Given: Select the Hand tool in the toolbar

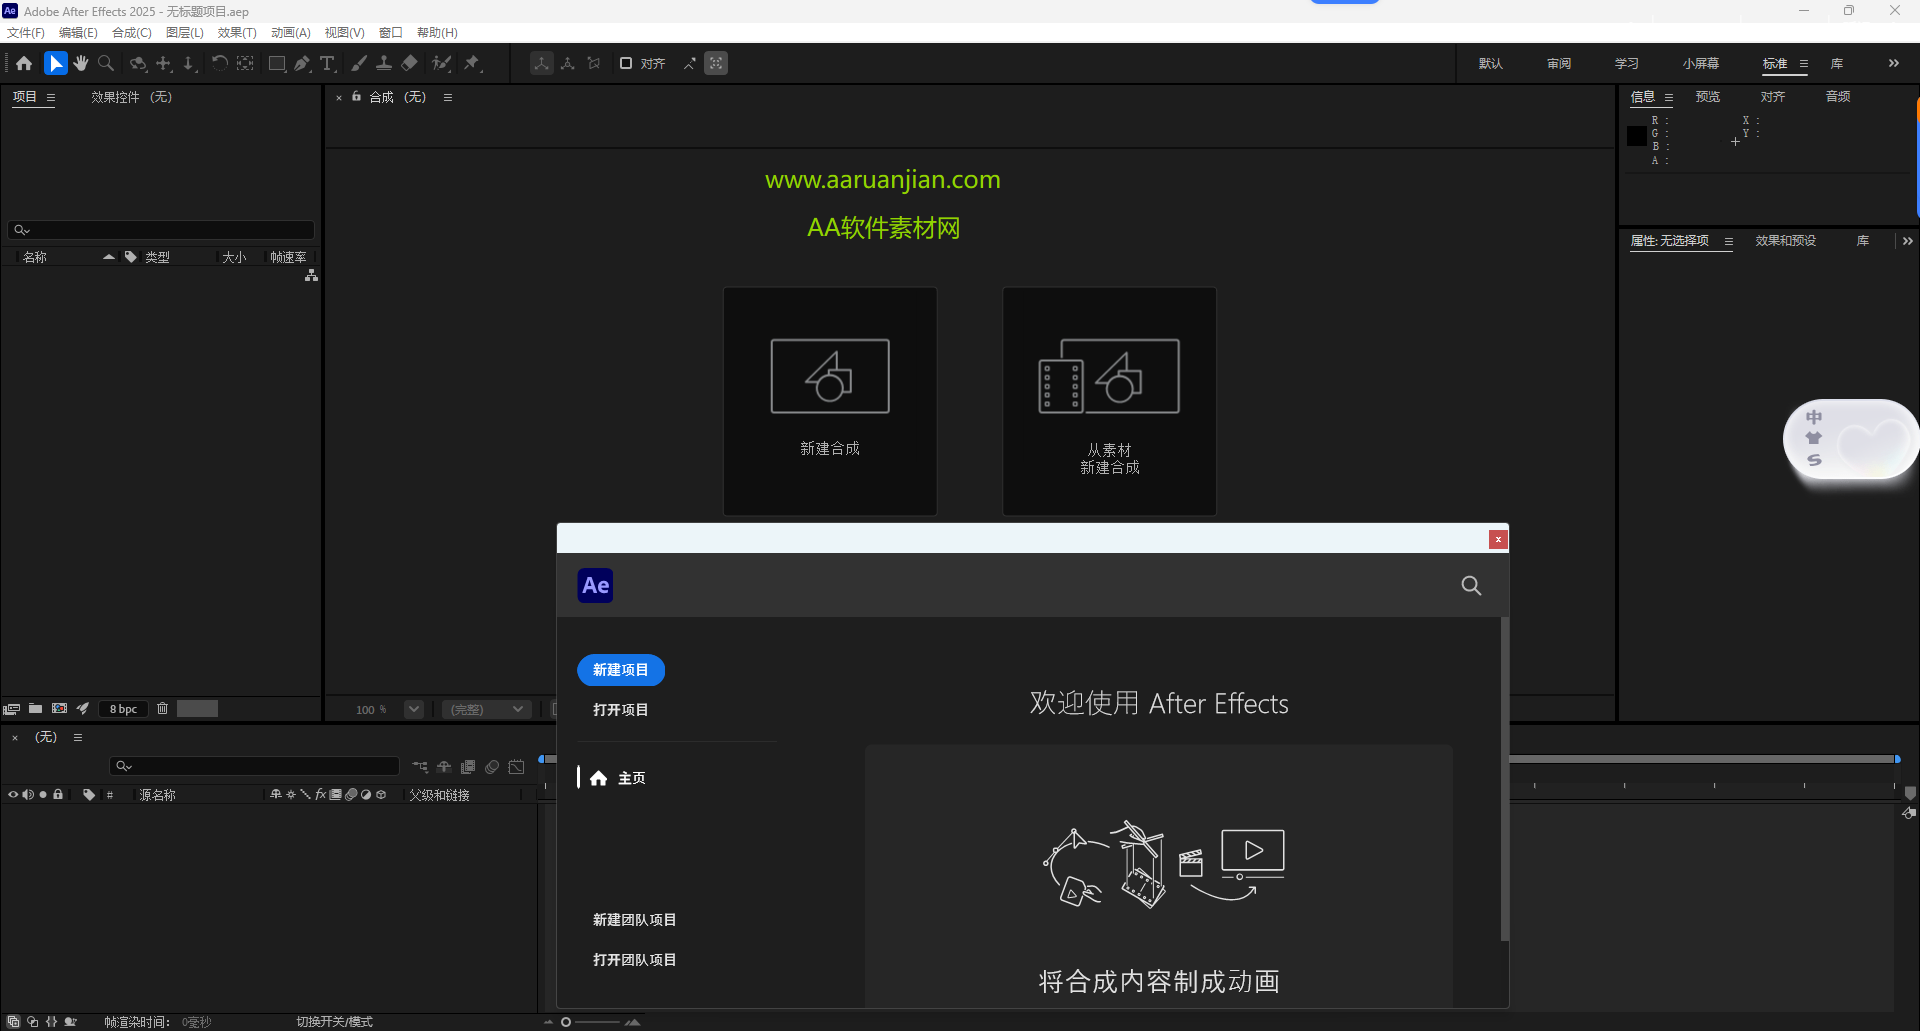Looking at the screenshot, I should coord(80,63).
